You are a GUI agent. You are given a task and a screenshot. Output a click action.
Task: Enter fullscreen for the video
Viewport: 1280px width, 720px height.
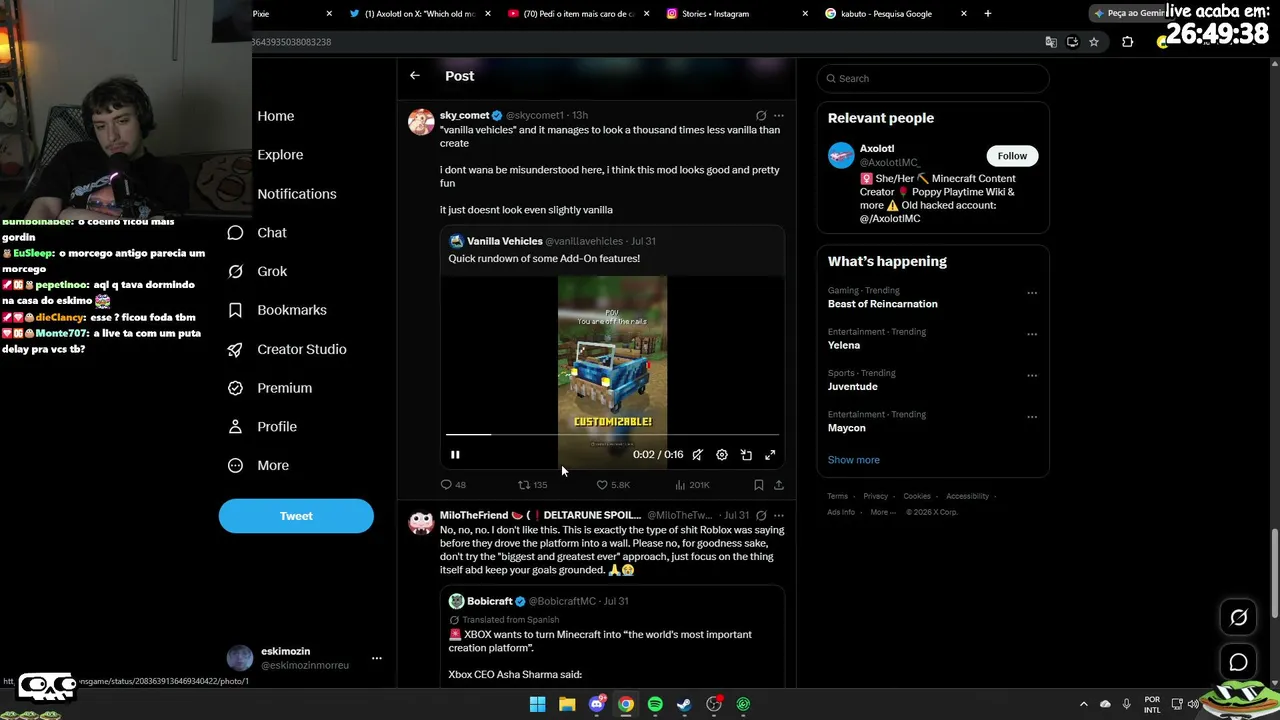pyautogui.click(x=770, y=455)
